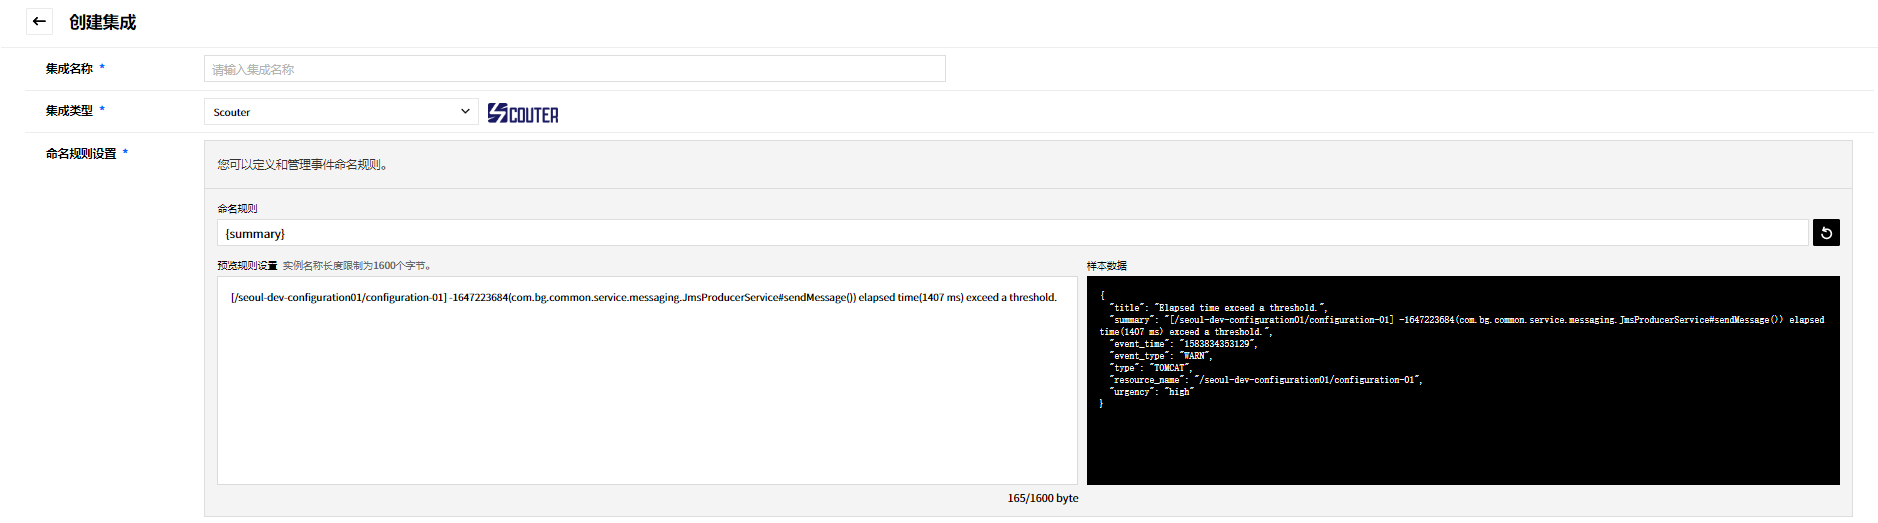Click the 命名规则设置 section label

[x=81, y=154]
